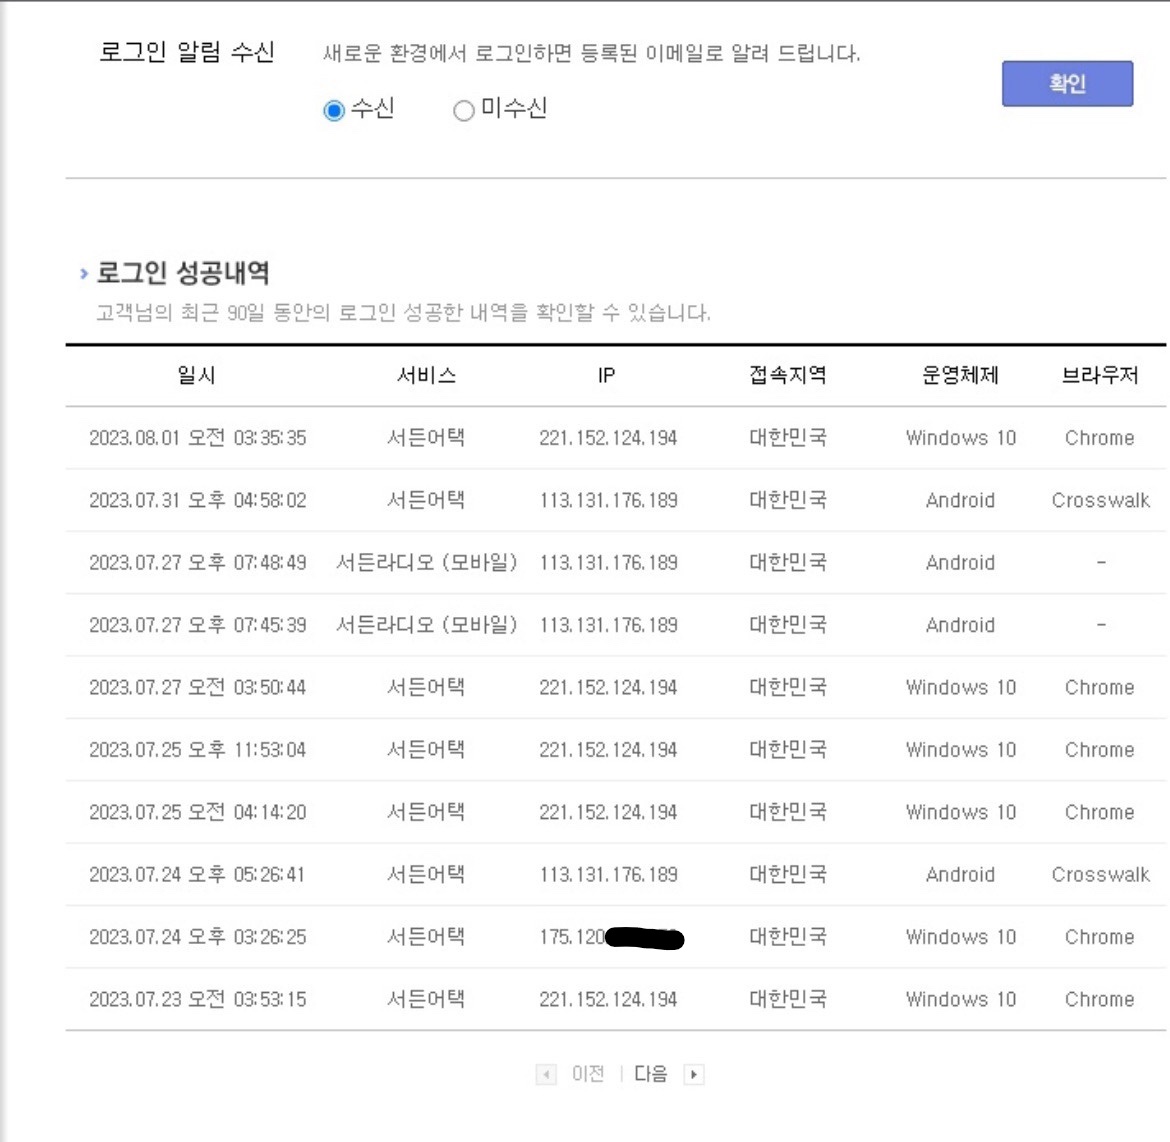
Task: Select the 미수신 radio button
Action: coord(463,111)
